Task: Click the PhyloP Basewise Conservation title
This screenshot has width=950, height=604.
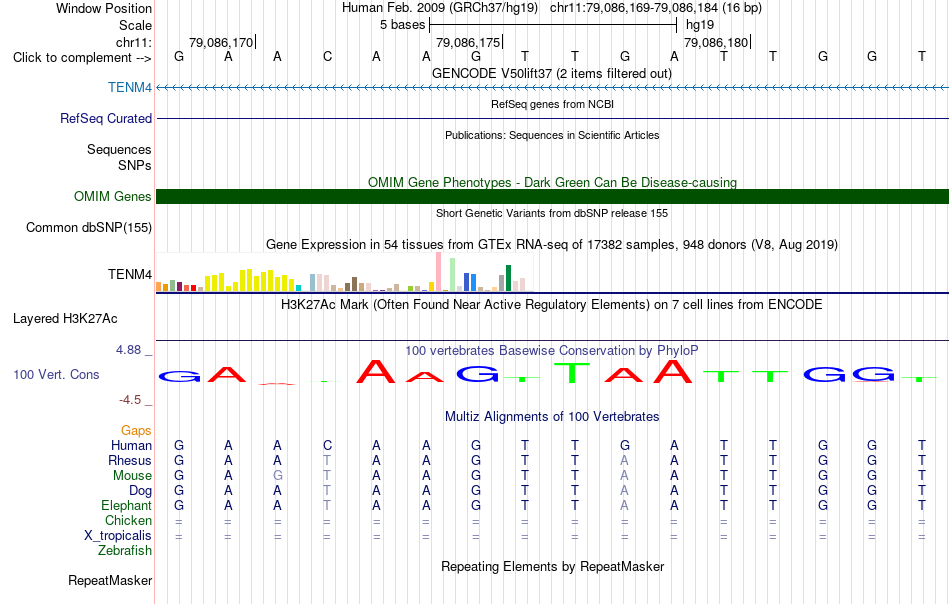Action: coord(551,350)
